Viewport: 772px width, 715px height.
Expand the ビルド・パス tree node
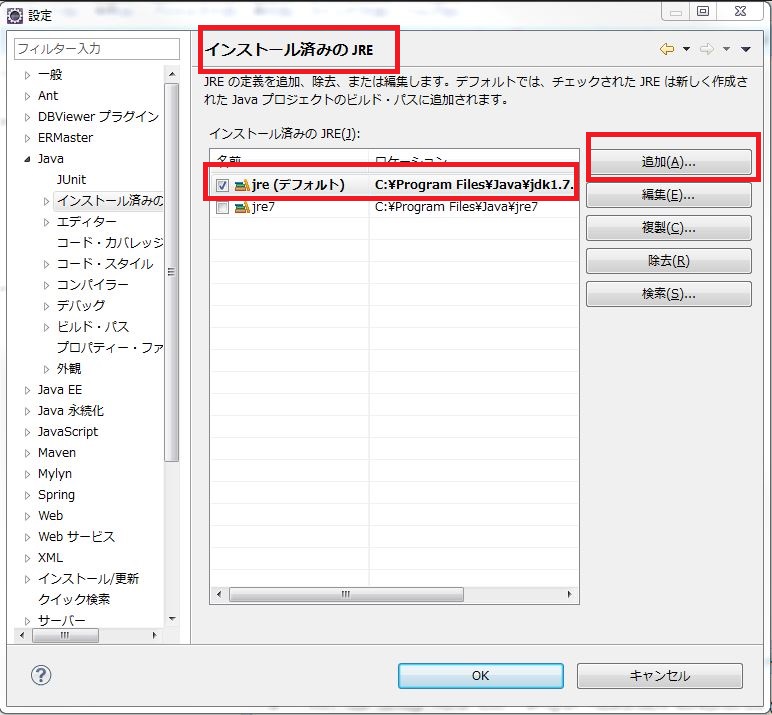[46, 327]
